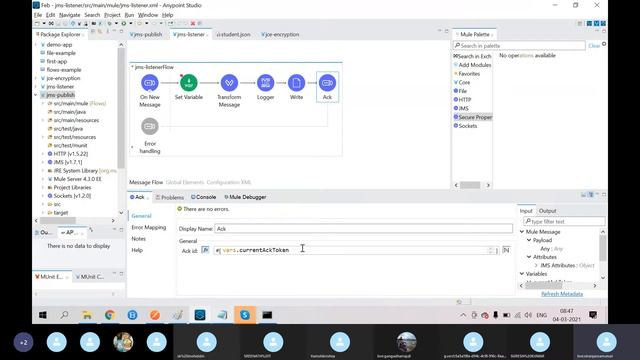
Task: Switch to Output metadata tab
Action: (547, 211)
